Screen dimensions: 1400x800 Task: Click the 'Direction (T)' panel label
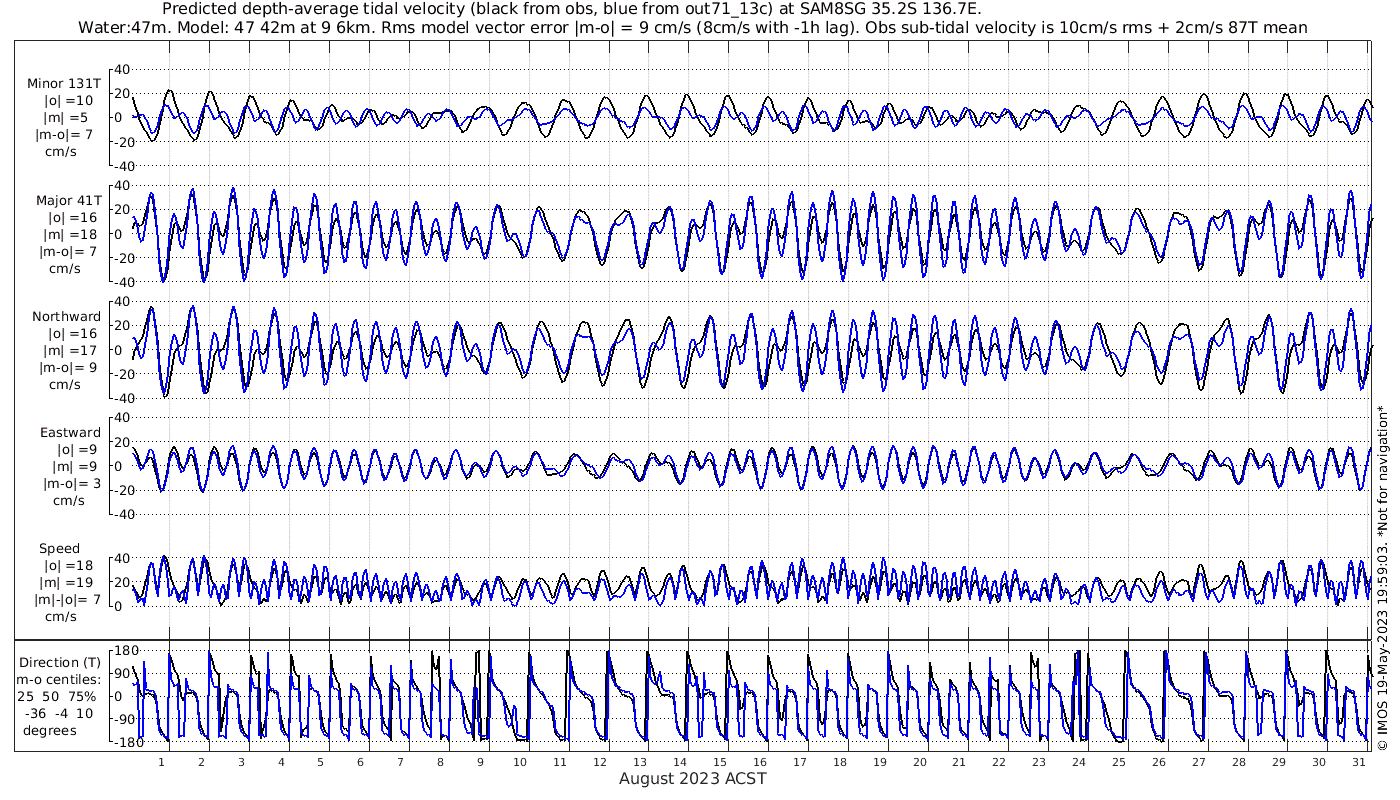(x=60, y=662)
